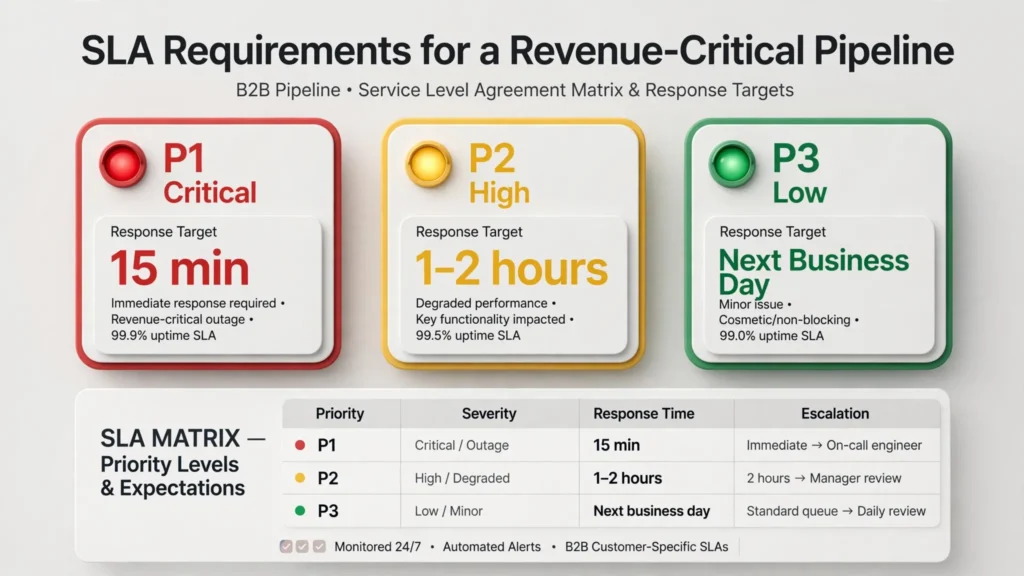Click the green dot in P3 table row

coord(300,511)
